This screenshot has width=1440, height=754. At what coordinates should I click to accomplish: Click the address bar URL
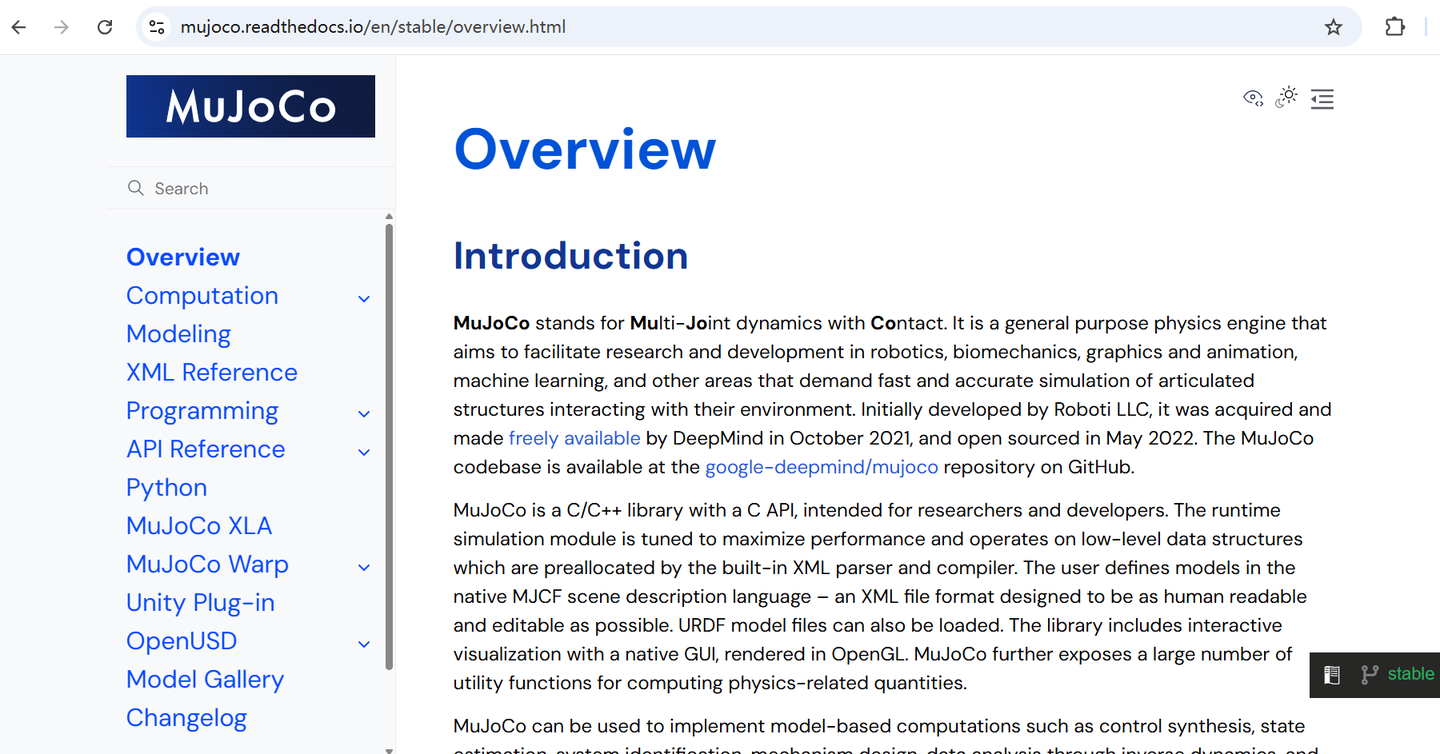pos(373,27)
